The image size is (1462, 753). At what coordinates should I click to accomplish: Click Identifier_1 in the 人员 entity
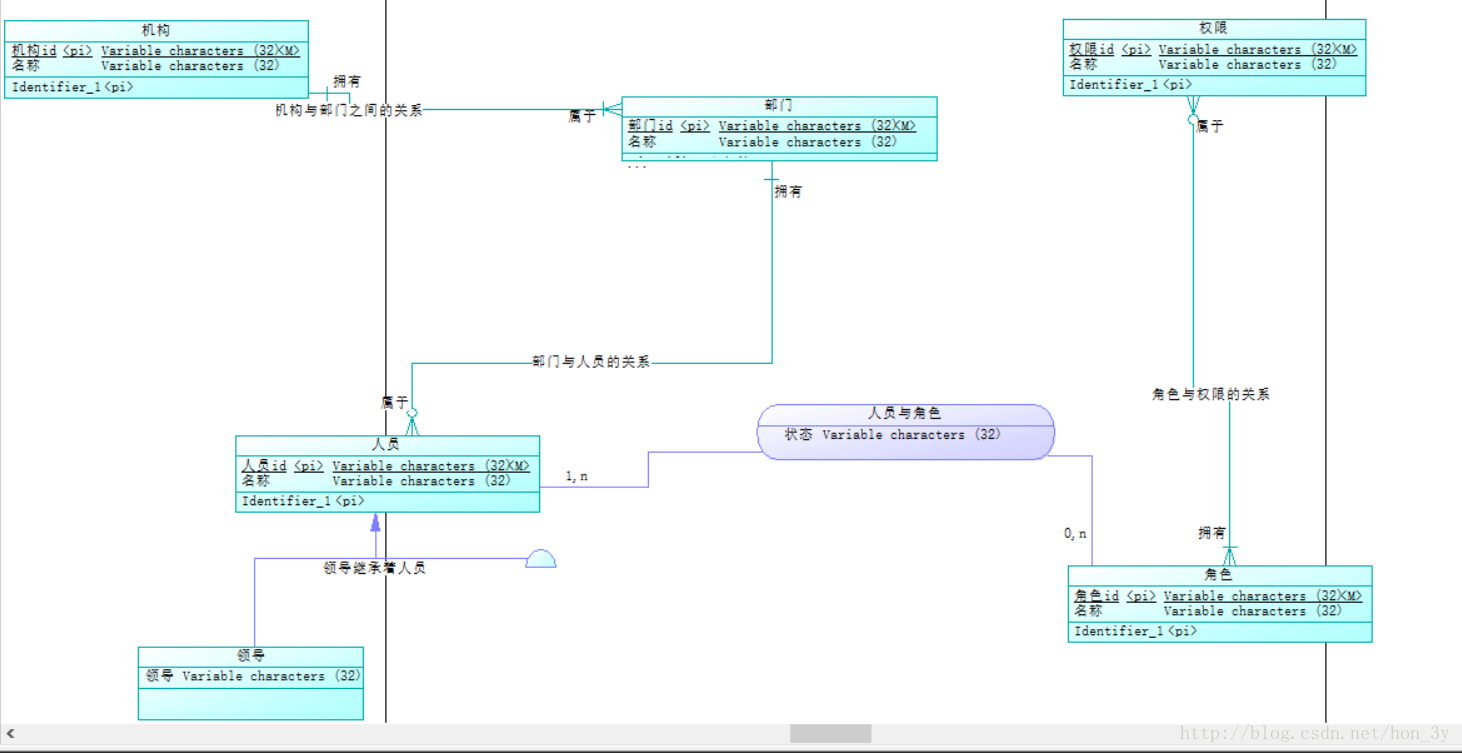303,501
